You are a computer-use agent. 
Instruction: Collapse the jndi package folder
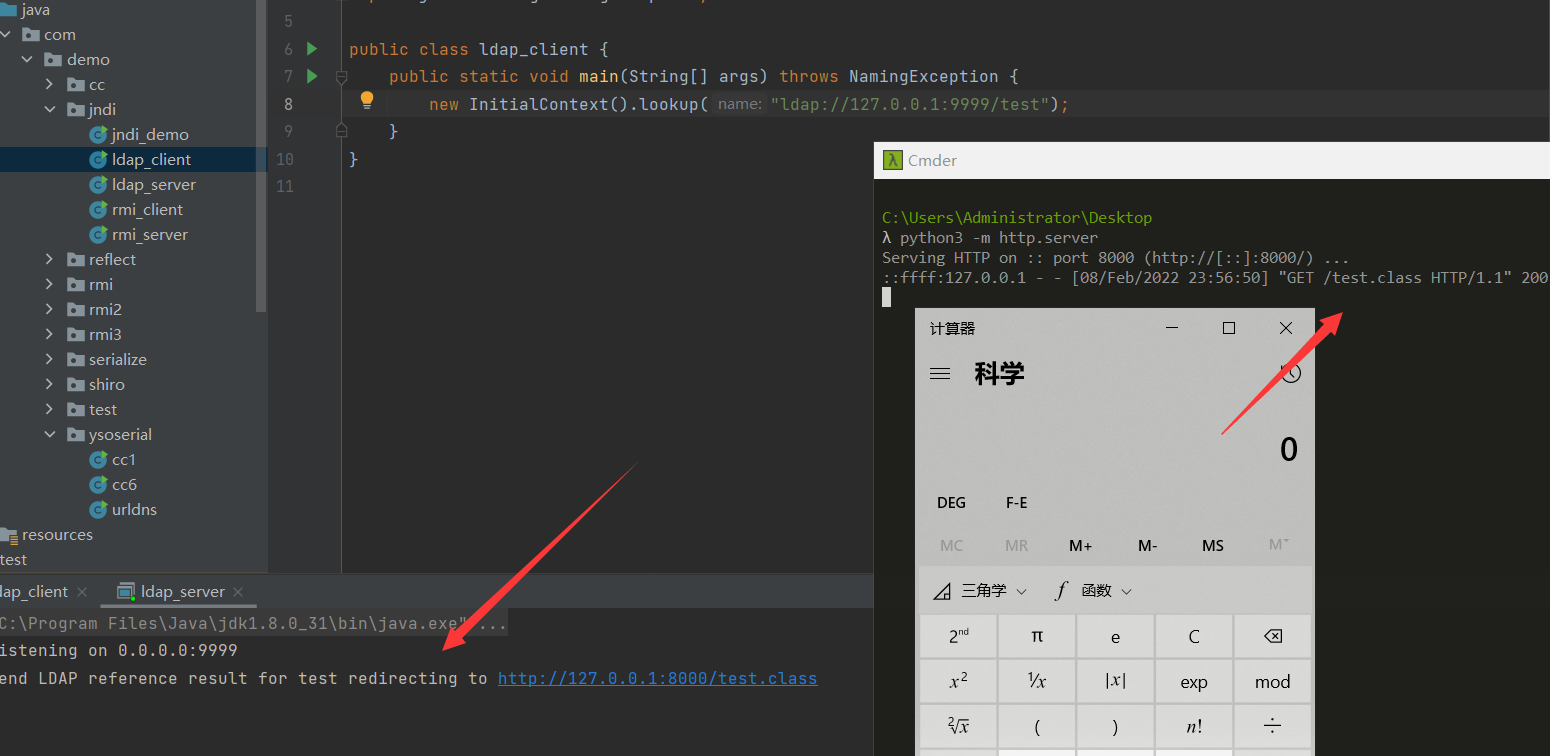click(50, 109)
